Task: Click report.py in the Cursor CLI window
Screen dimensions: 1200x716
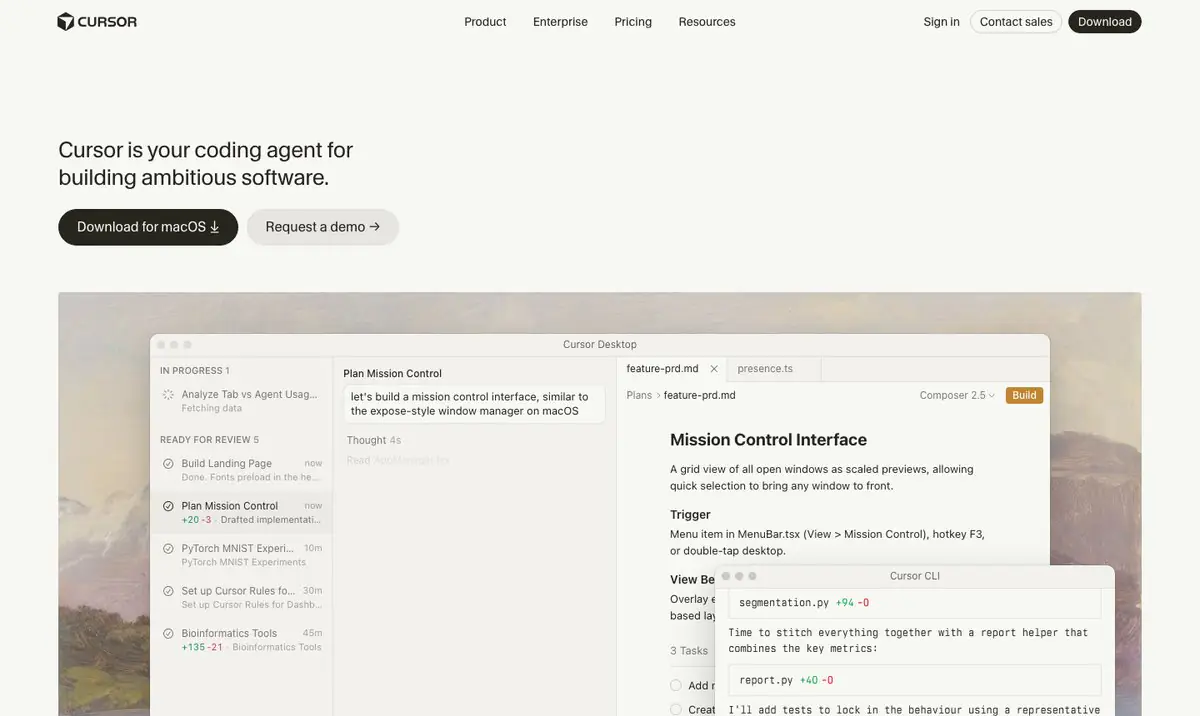Action: (766, 680)
